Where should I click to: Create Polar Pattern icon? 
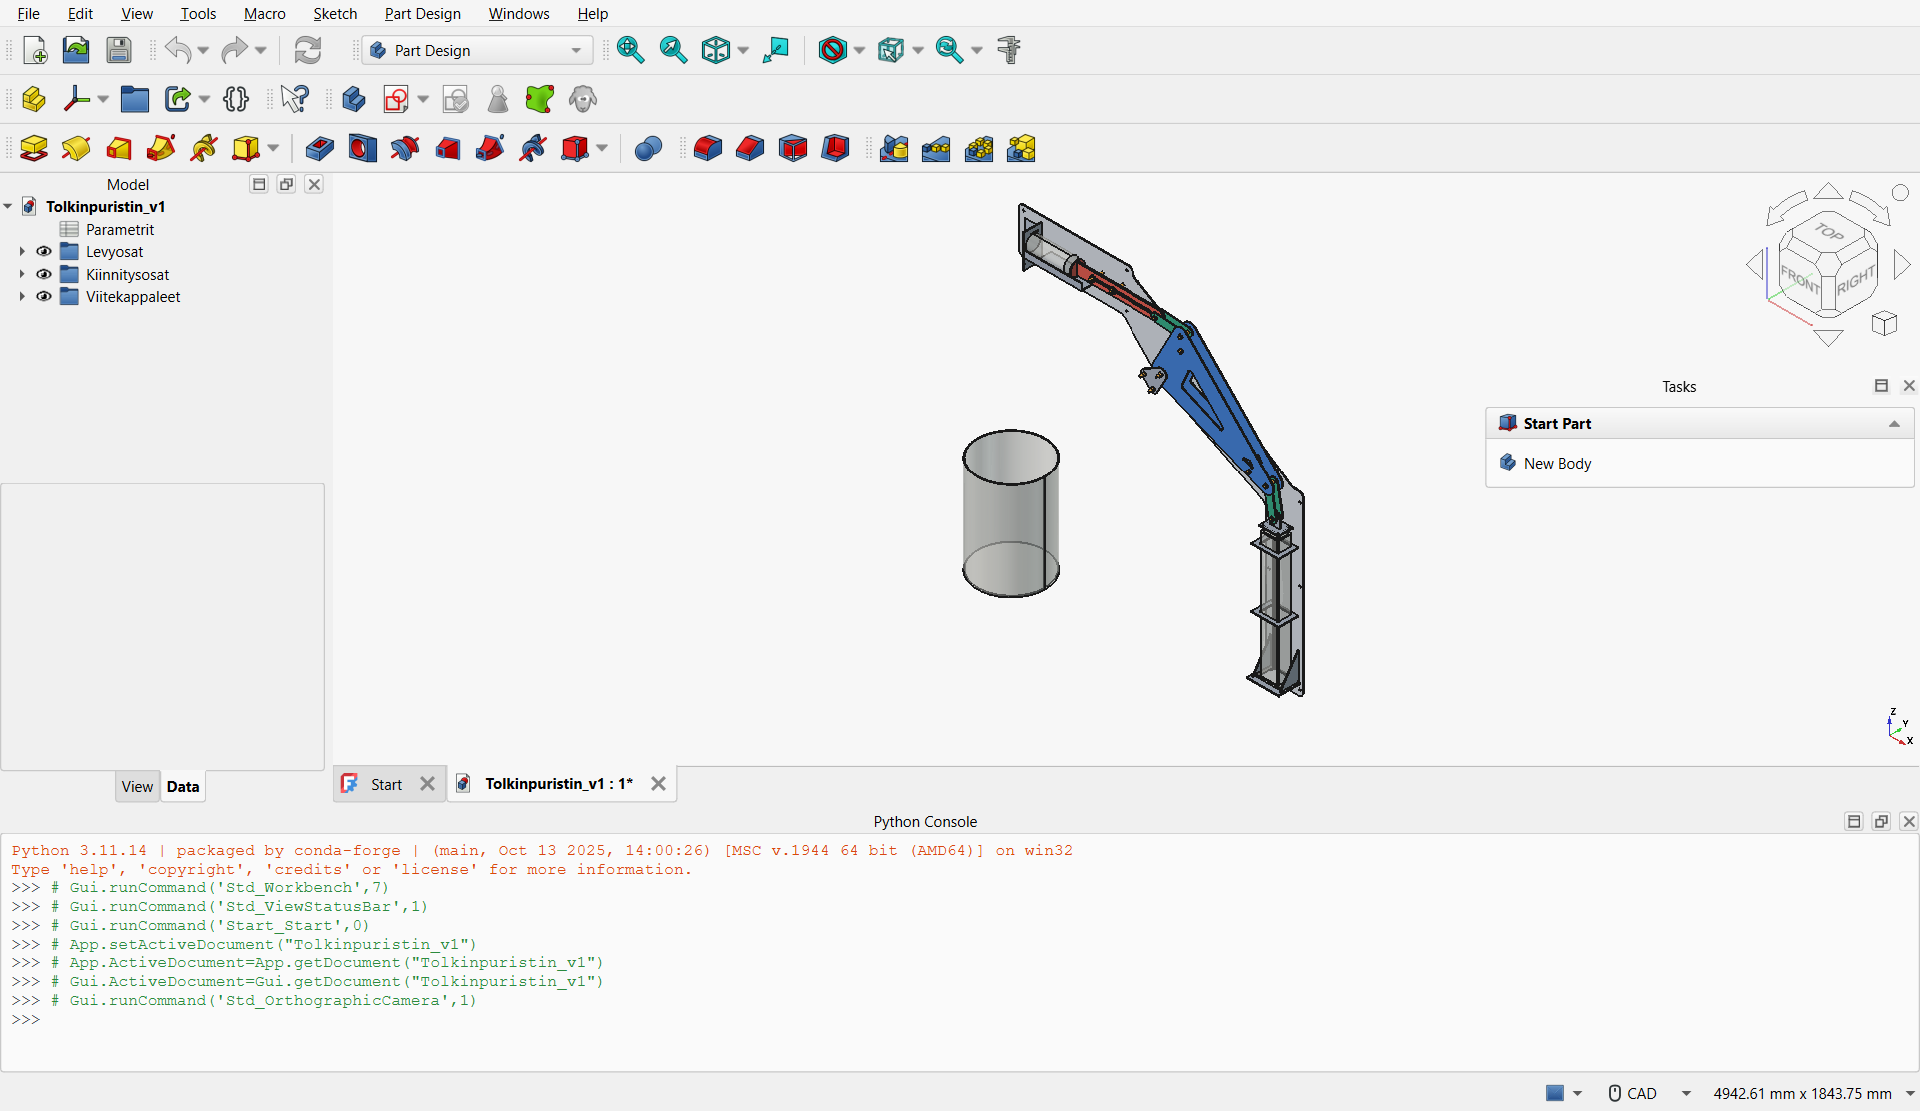pyautogui.click(x=979, y=149)
